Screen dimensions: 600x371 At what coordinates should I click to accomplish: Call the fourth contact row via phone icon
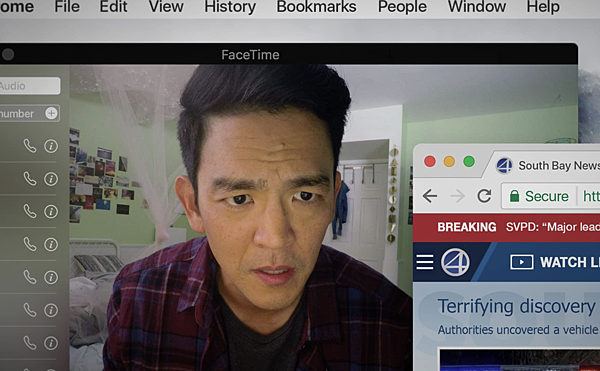30,244
